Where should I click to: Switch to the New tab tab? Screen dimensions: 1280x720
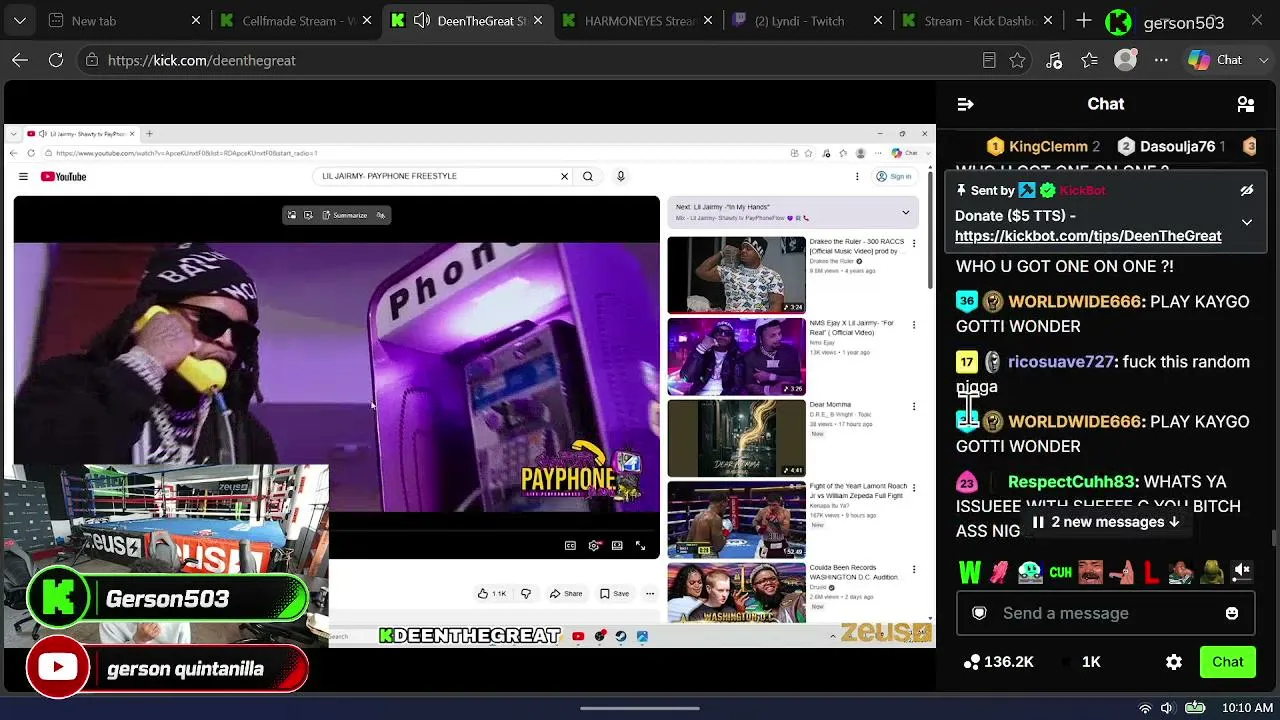point(125,21)
